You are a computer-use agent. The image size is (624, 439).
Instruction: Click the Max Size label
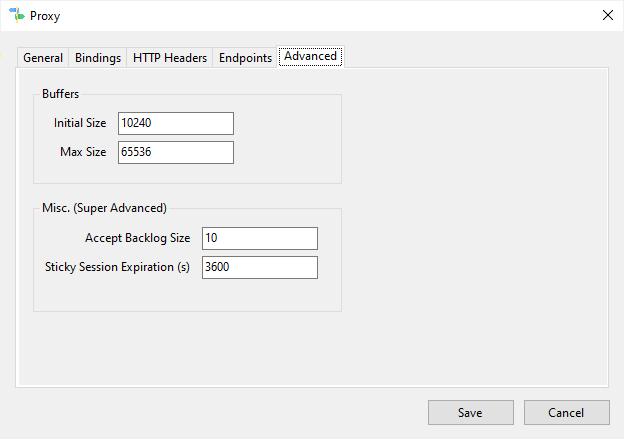(x=83, y=152)
